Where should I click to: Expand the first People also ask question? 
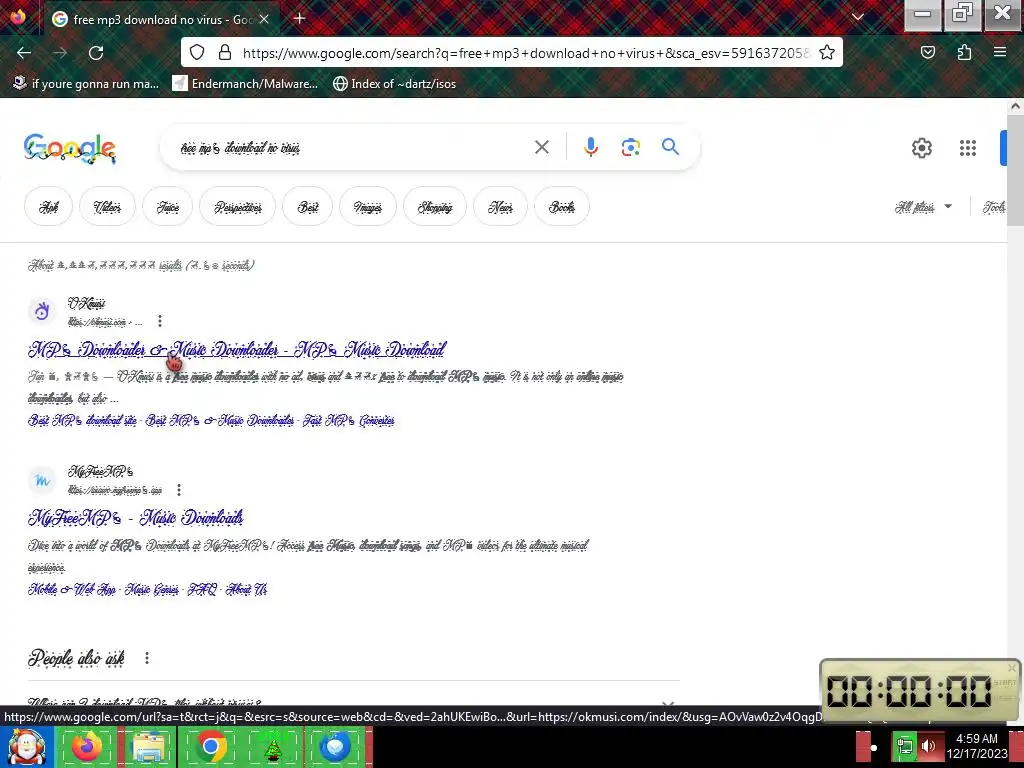coord(353,703)
